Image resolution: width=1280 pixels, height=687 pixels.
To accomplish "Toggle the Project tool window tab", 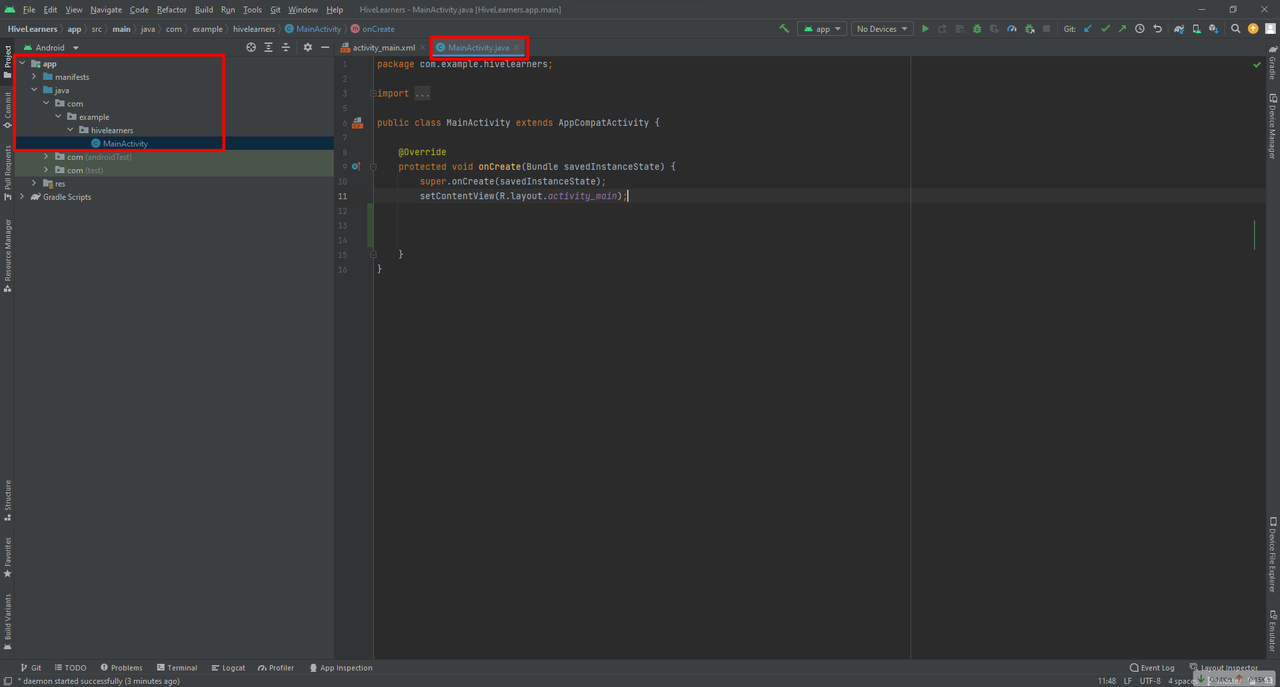I will (7, 62).
